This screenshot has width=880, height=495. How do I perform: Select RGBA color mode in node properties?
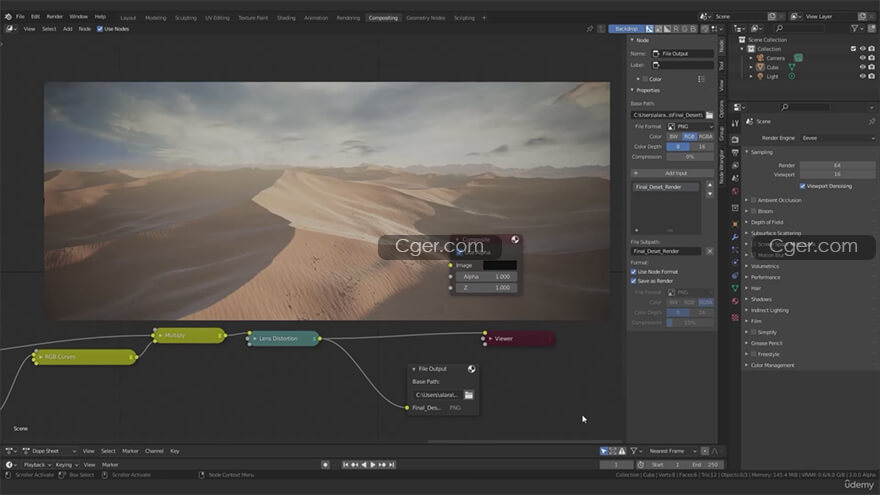(x=705, y=136)
